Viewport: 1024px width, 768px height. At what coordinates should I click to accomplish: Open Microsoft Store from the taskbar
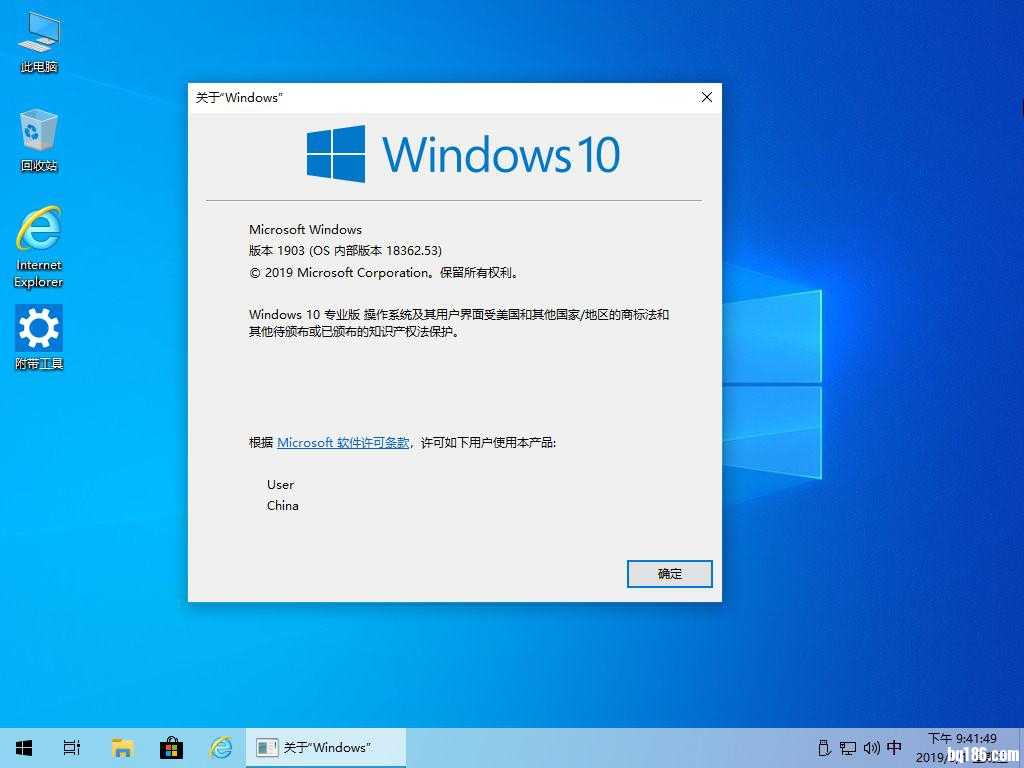tap(171, 747)
